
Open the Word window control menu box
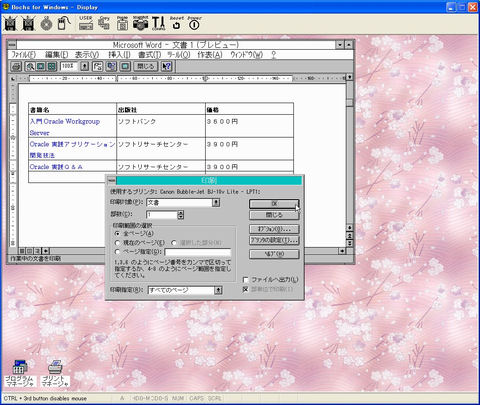pyautogui.click(x=12, y=44)
